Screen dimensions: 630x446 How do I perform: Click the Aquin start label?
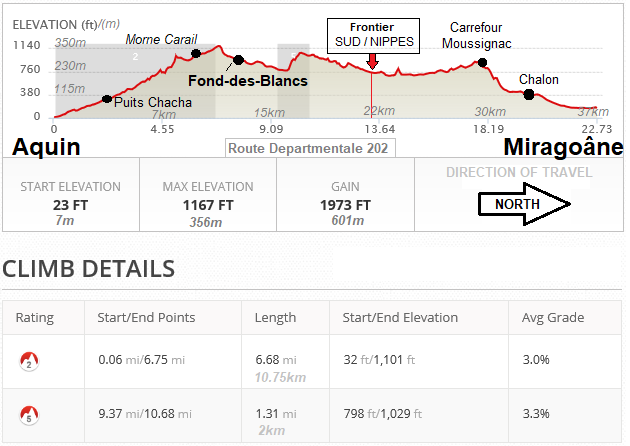(x=46, y=148)
